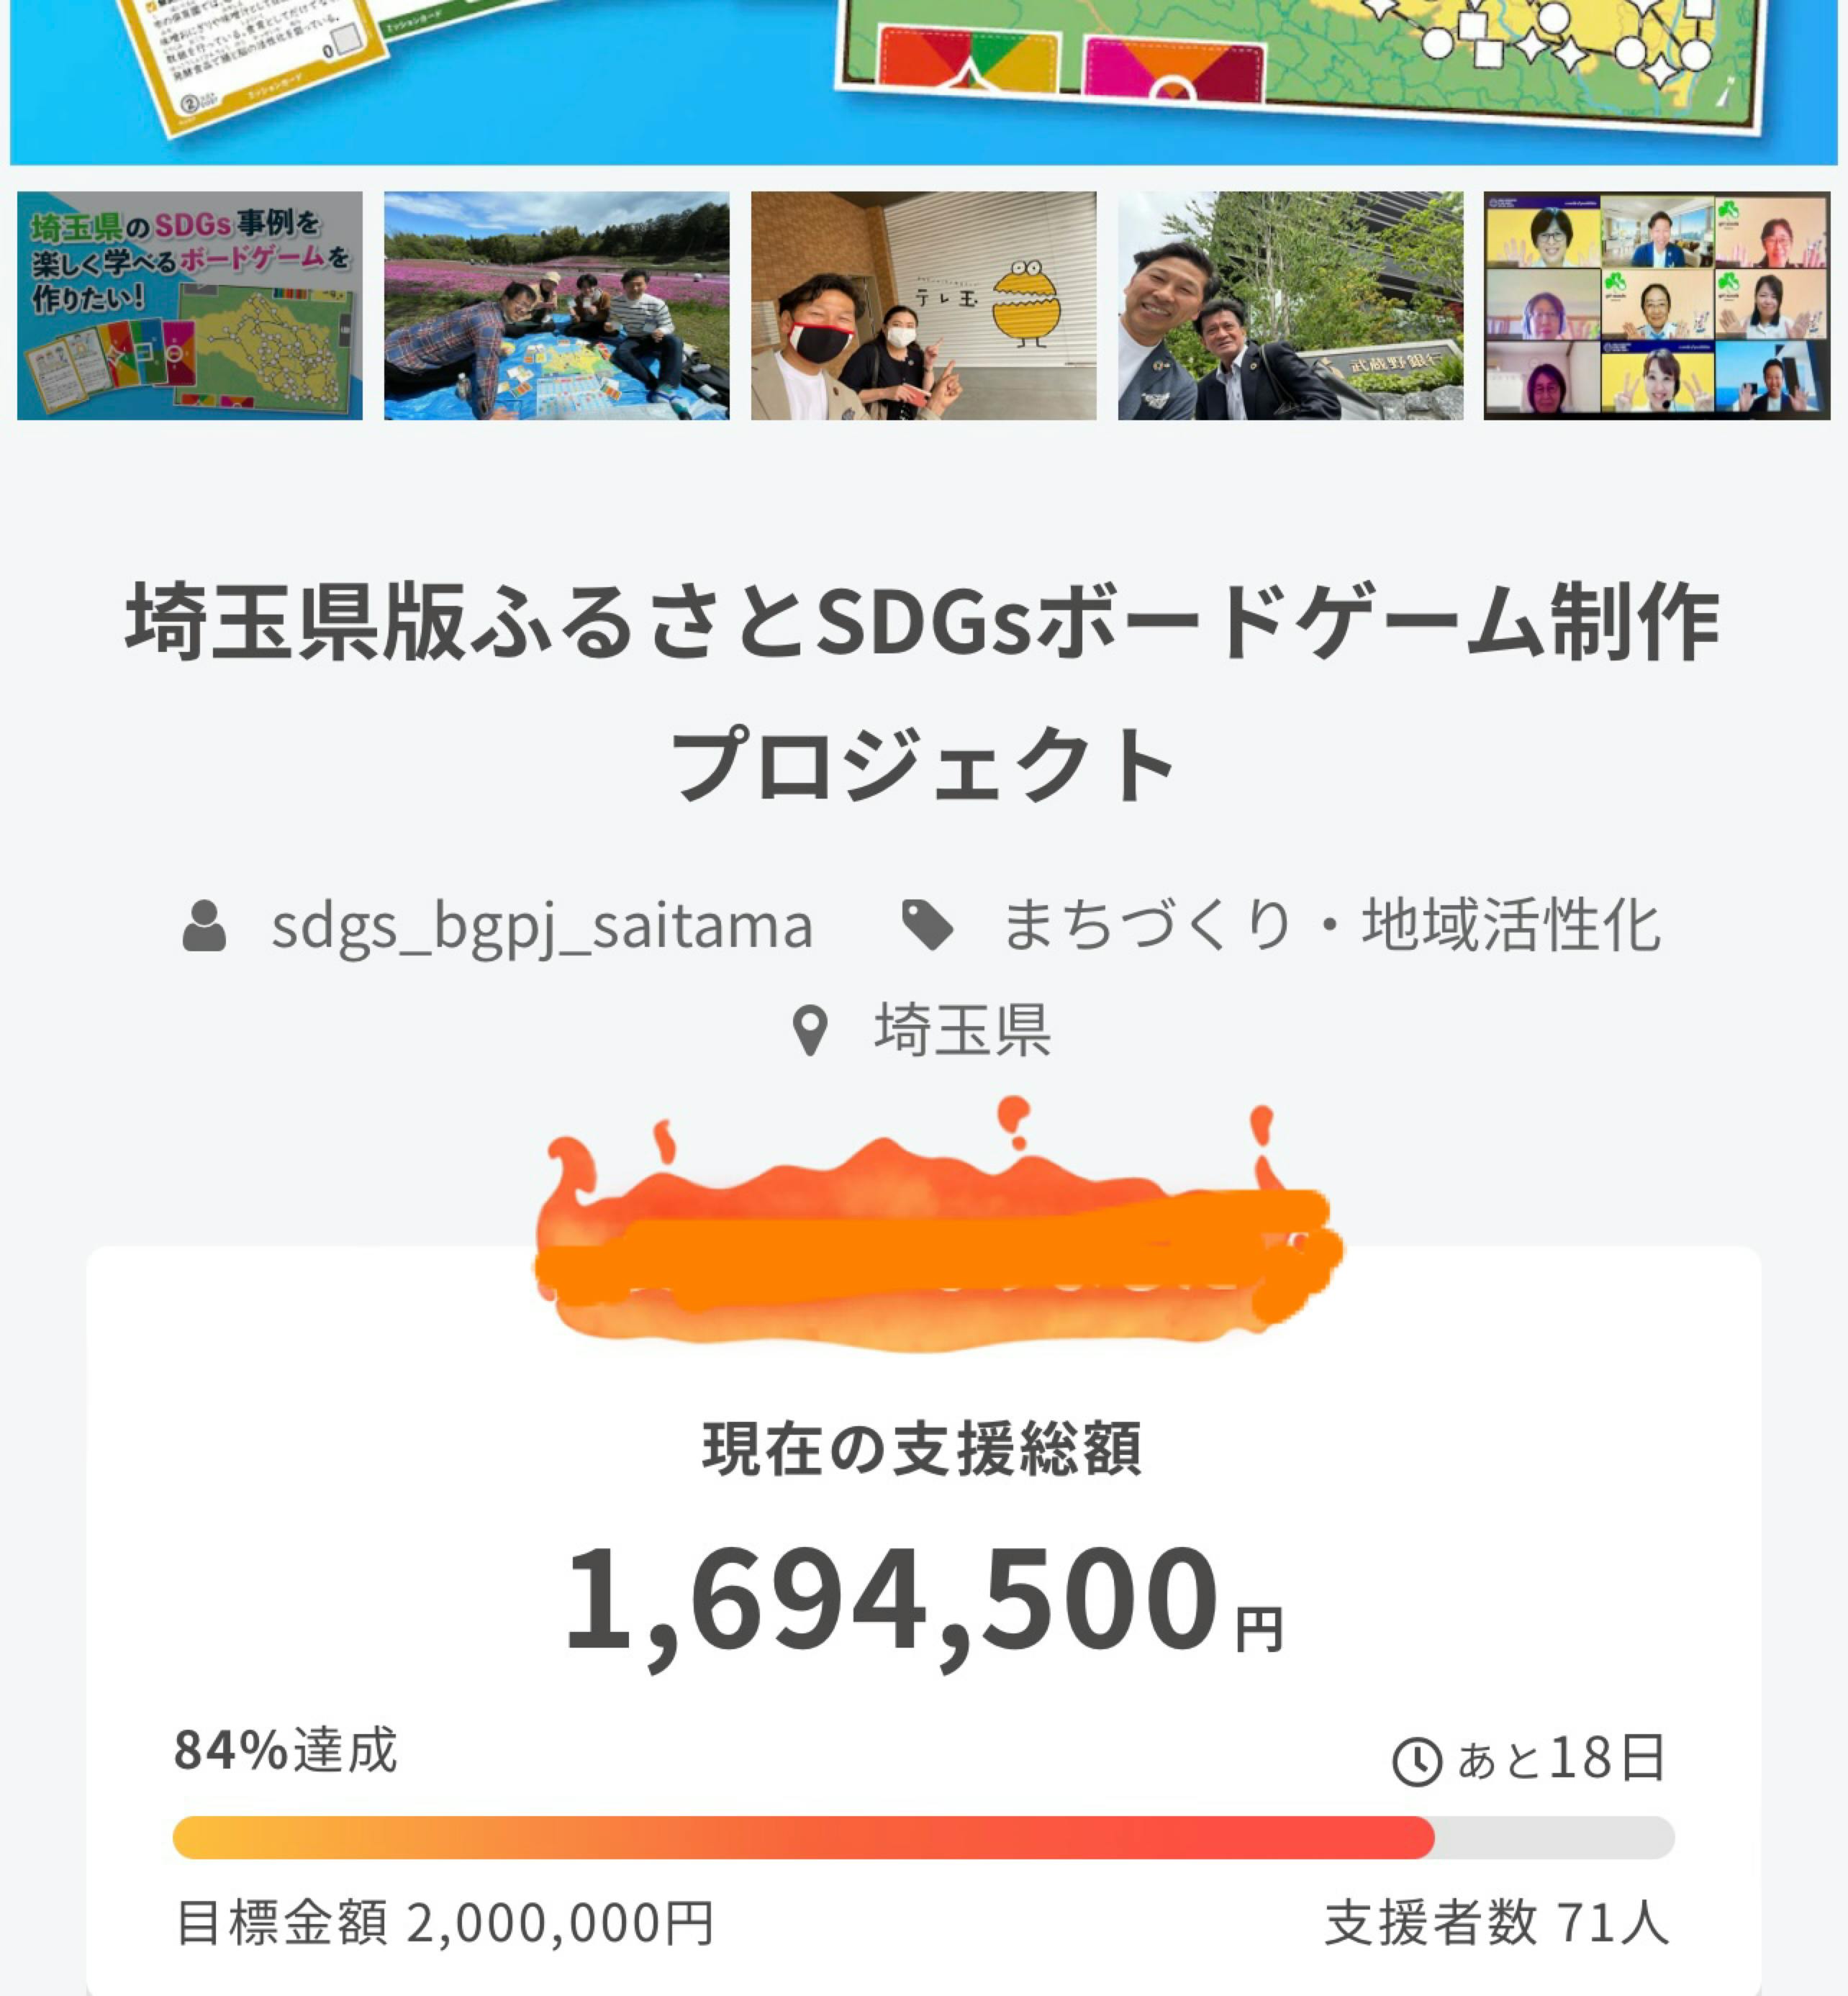Click the location pin icon
The image size is (1848, 1996).
coord(809,1030)
